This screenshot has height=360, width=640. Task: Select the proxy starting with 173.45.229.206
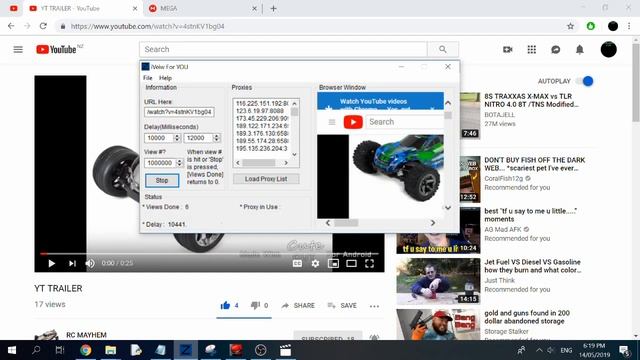click(262, 118)
